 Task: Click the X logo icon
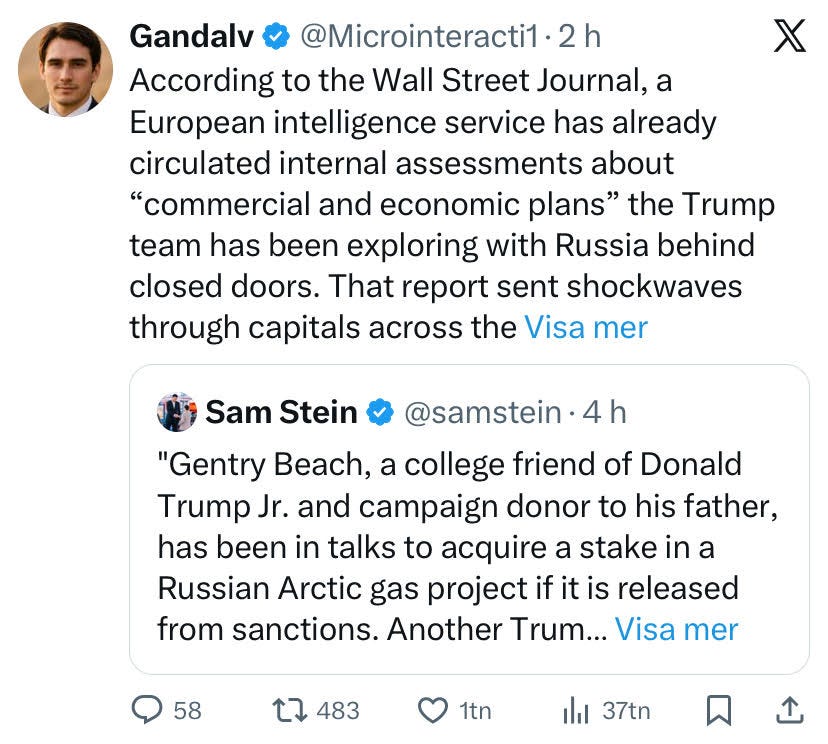click(x=789, y=38)
